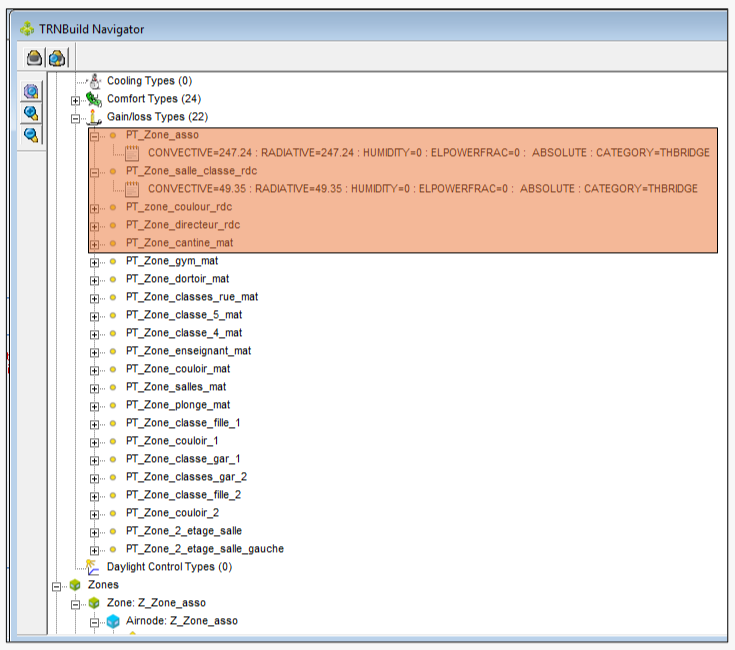
Task: Click the top magnifier icon in left sidebar
Action: tap(31, 92)
